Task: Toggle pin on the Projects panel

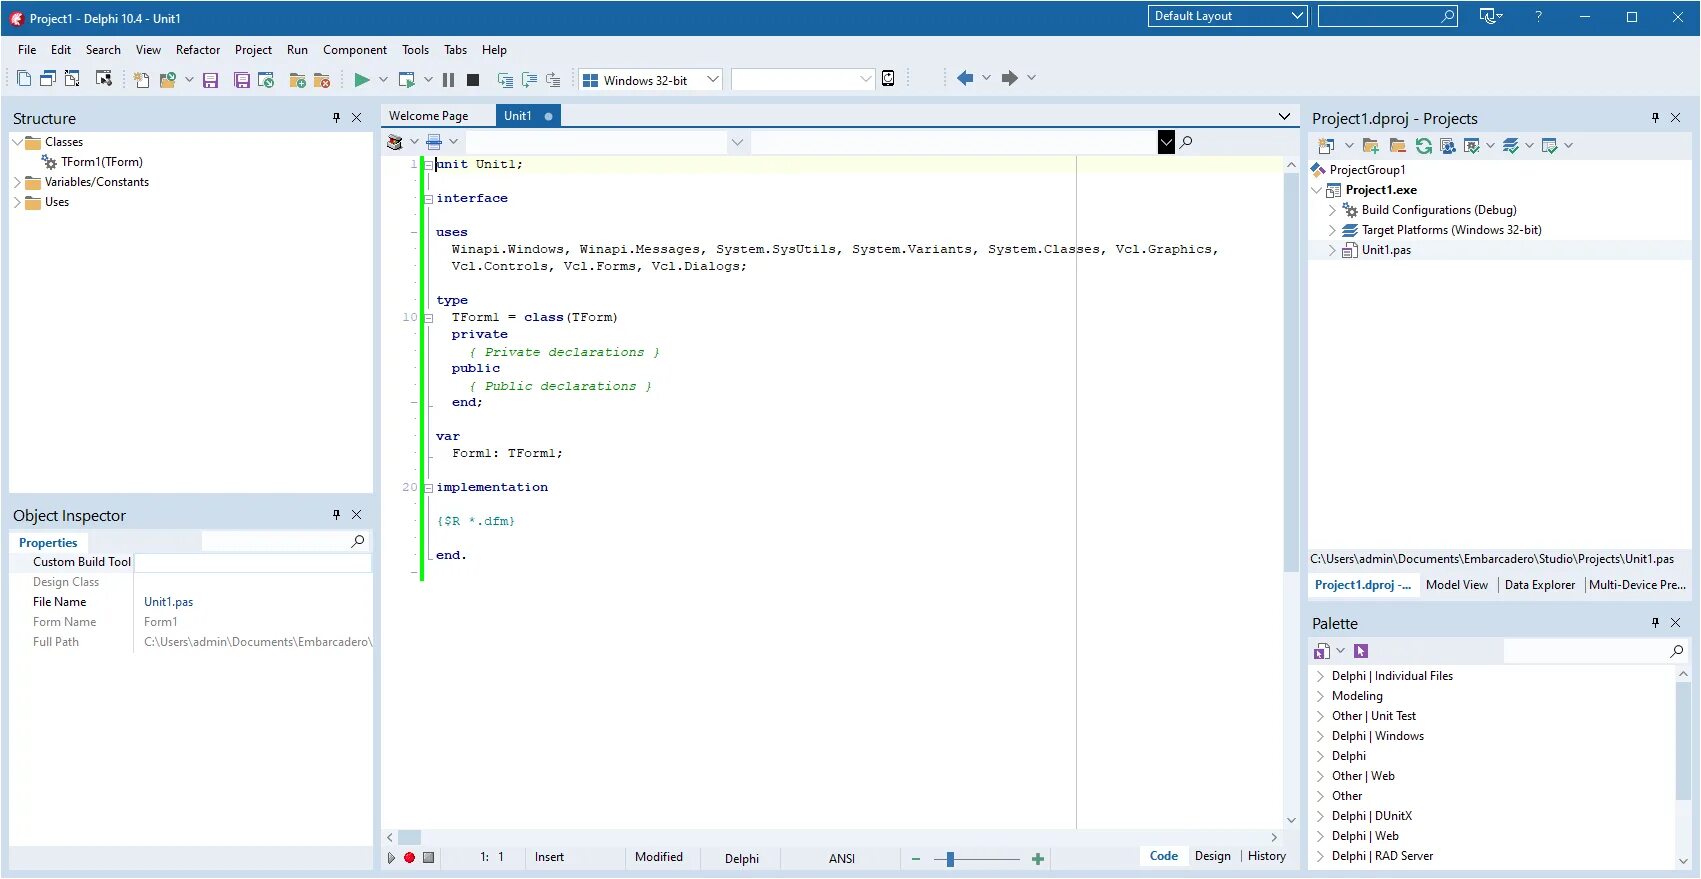Action: point(1655,118)
